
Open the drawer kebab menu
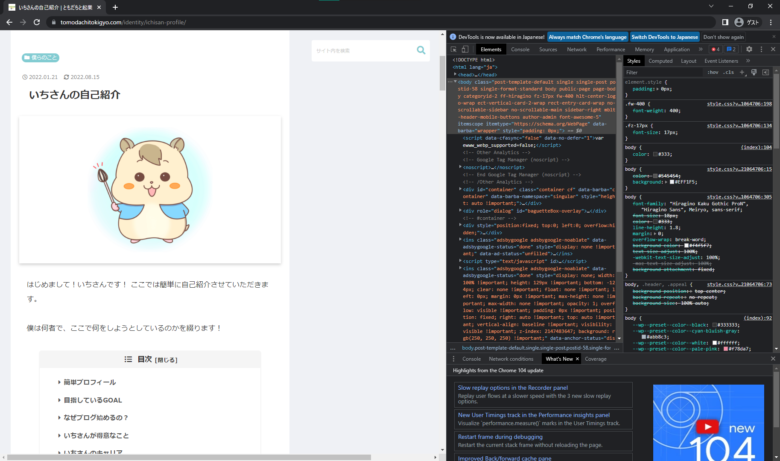point(453,359)
